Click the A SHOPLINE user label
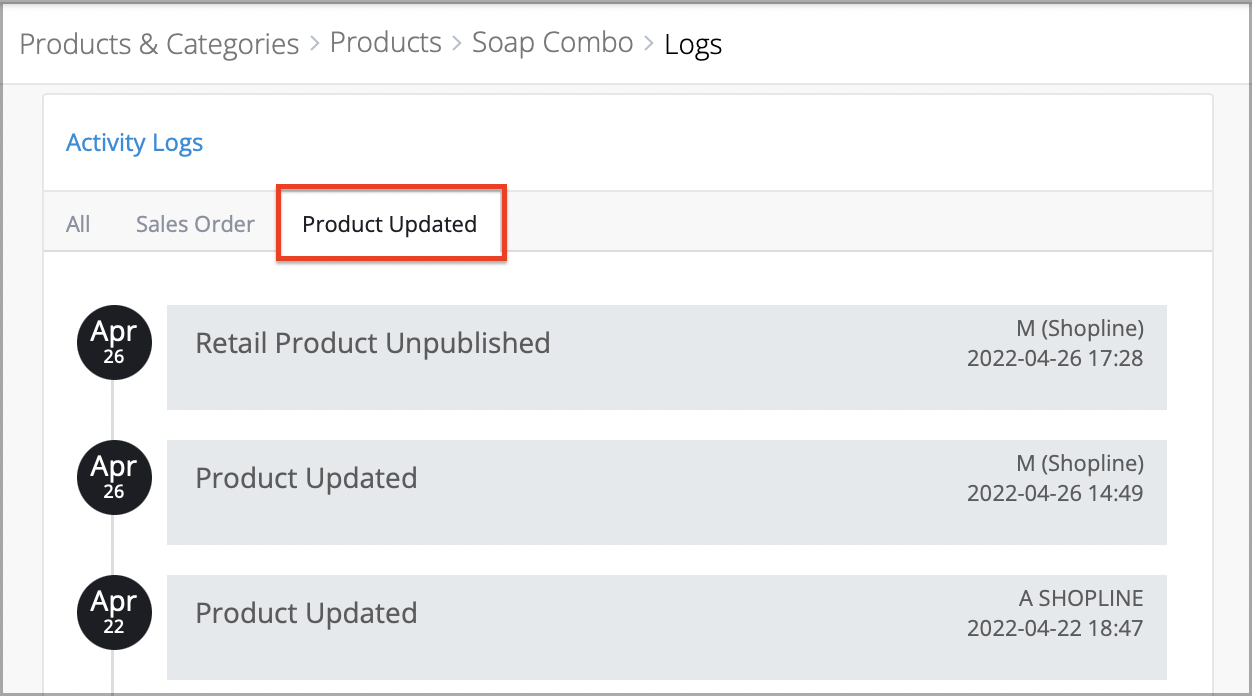The image size is (1252, 696). [1081, 598]
